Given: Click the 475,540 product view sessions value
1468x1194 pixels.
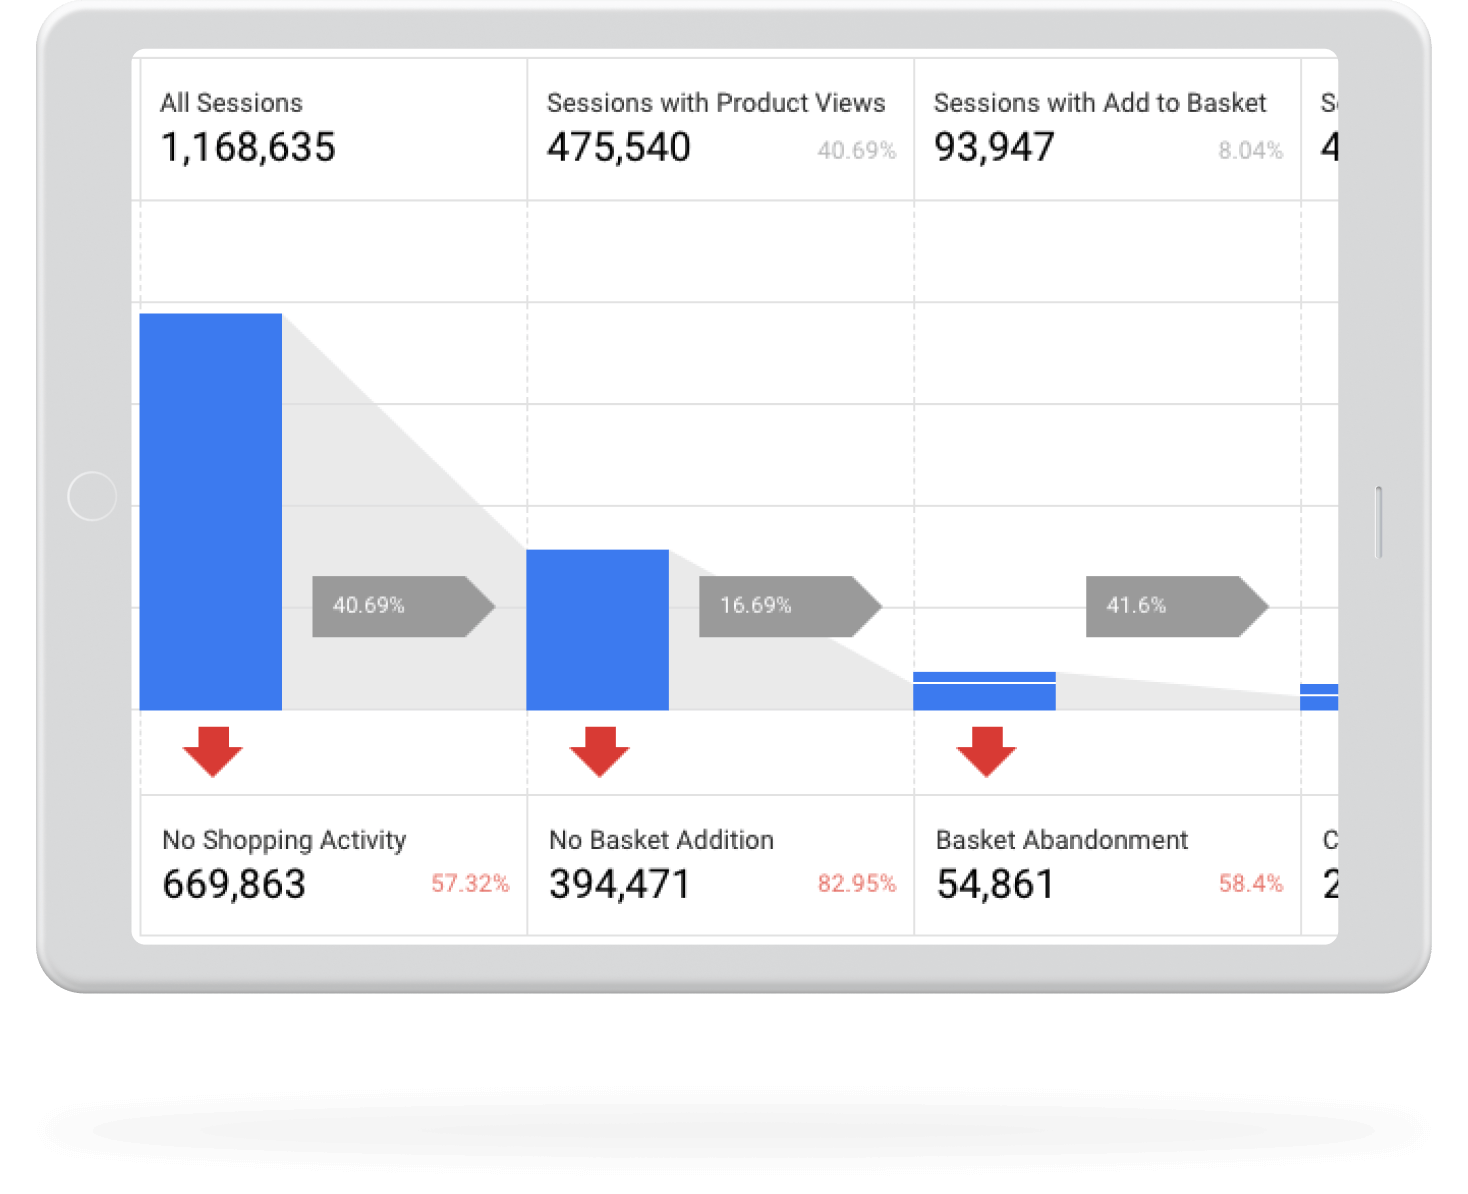Looking at the screenshot, I should 618,148.
